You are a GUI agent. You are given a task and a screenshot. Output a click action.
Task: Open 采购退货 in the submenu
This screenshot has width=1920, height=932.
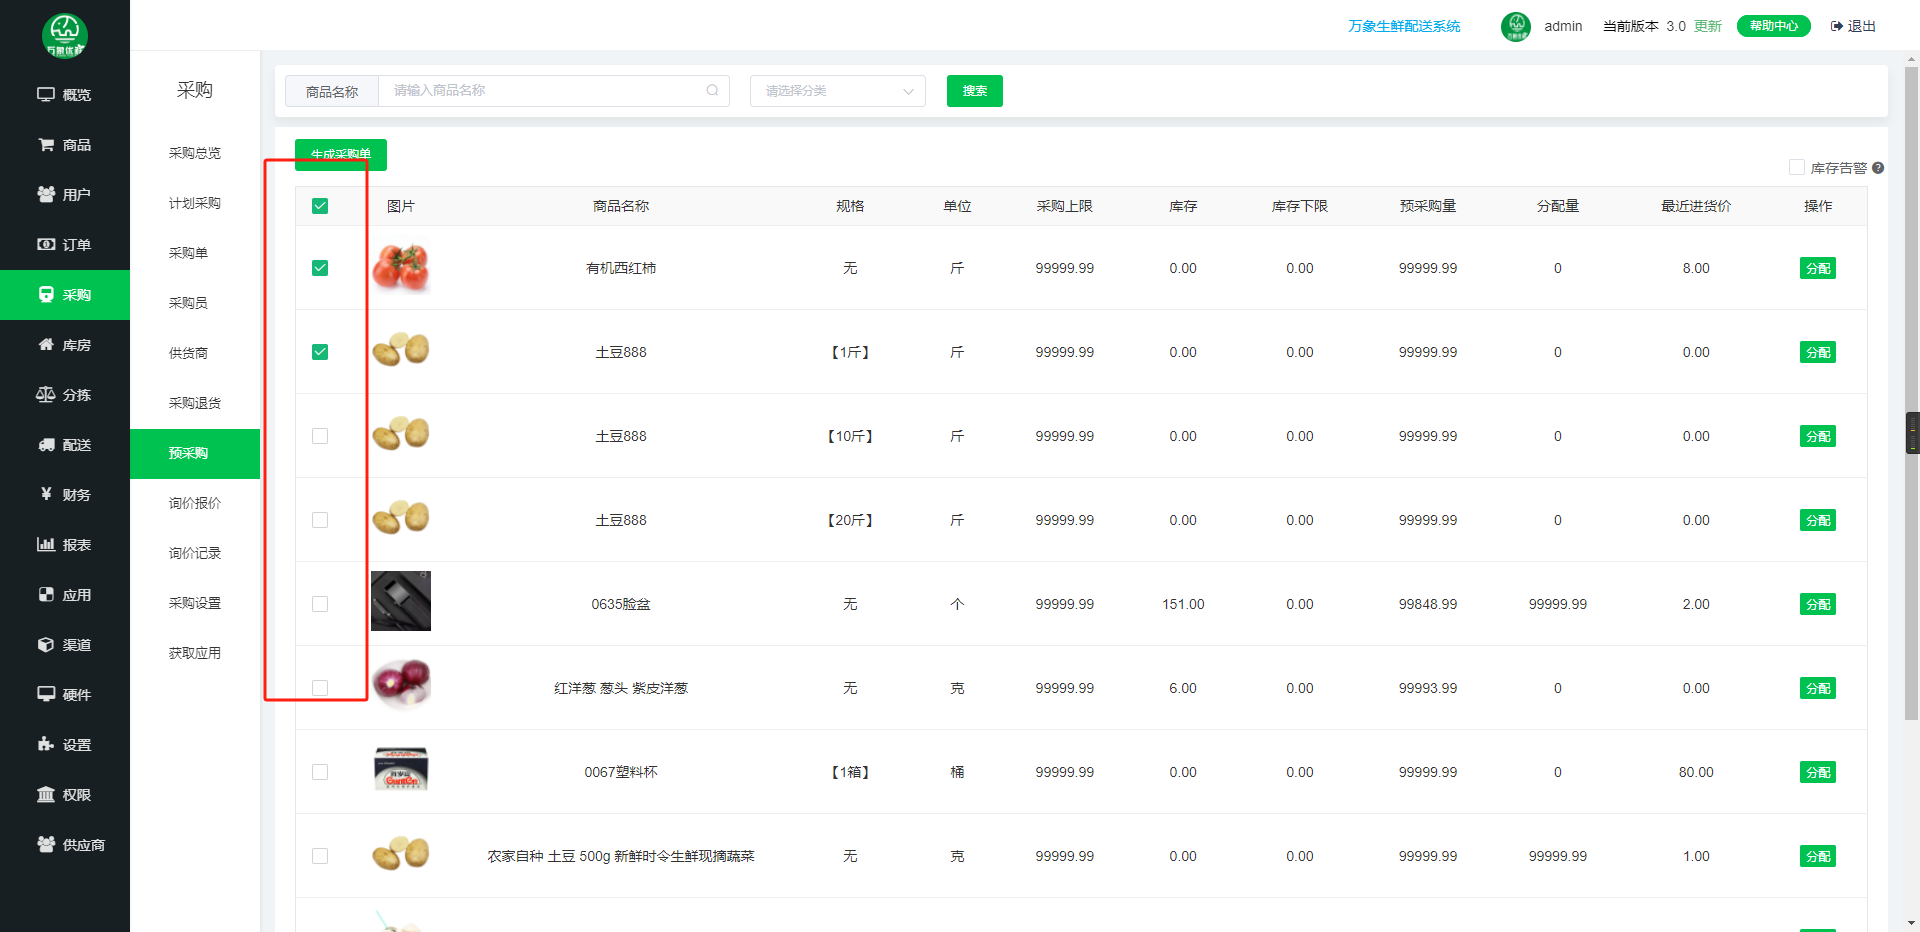(195, 403)
